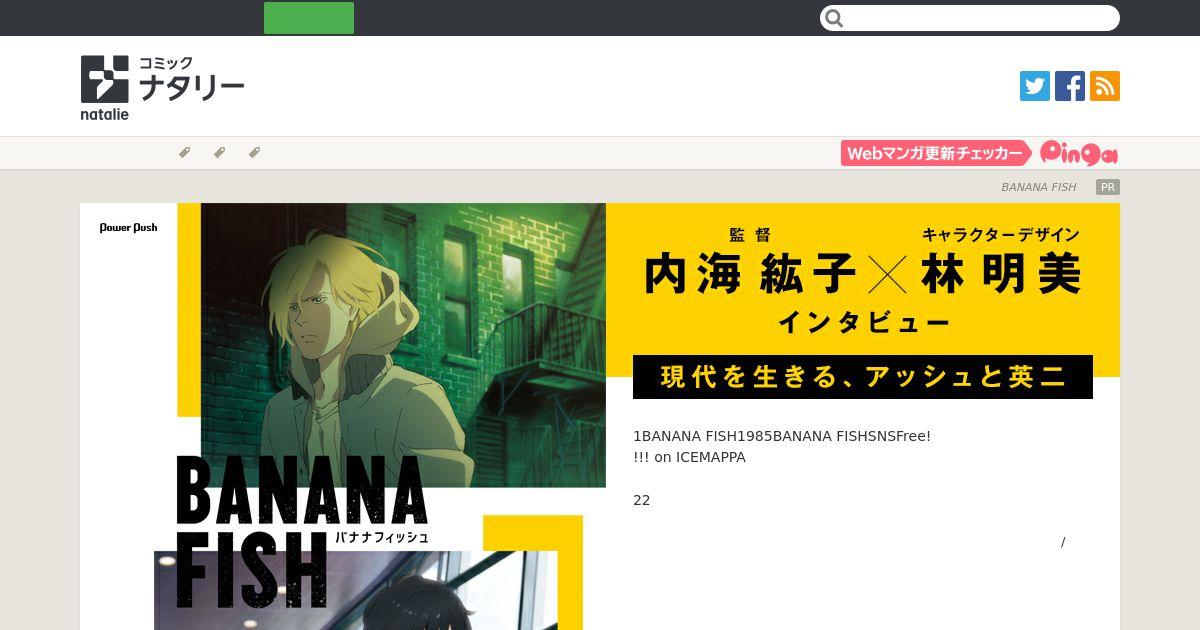Open the RSS feed icon
Image resolution: width=1200 pixels, height=630 pixels.
click(1105, 86)
